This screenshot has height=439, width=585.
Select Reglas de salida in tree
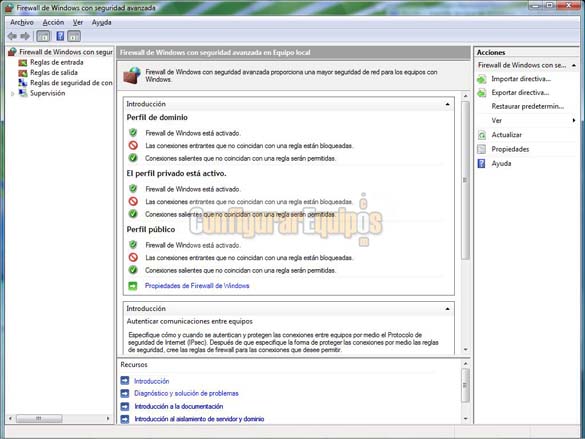point(54,72)
